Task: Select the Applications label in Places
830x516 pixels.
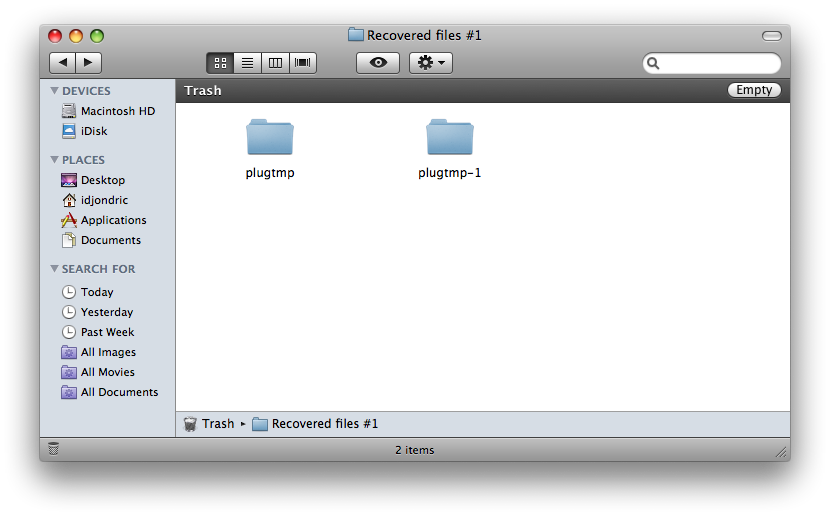Action: point(113,220)
